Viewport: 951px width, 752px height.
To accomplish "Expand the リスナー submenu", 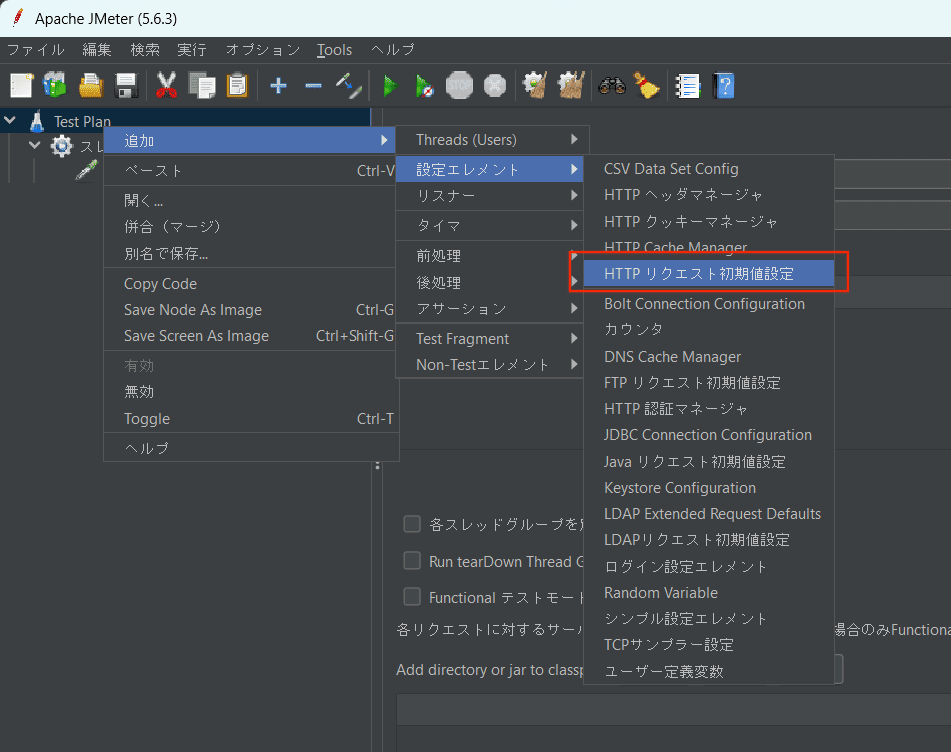I will pyautogui.click(x=489, y=195).
